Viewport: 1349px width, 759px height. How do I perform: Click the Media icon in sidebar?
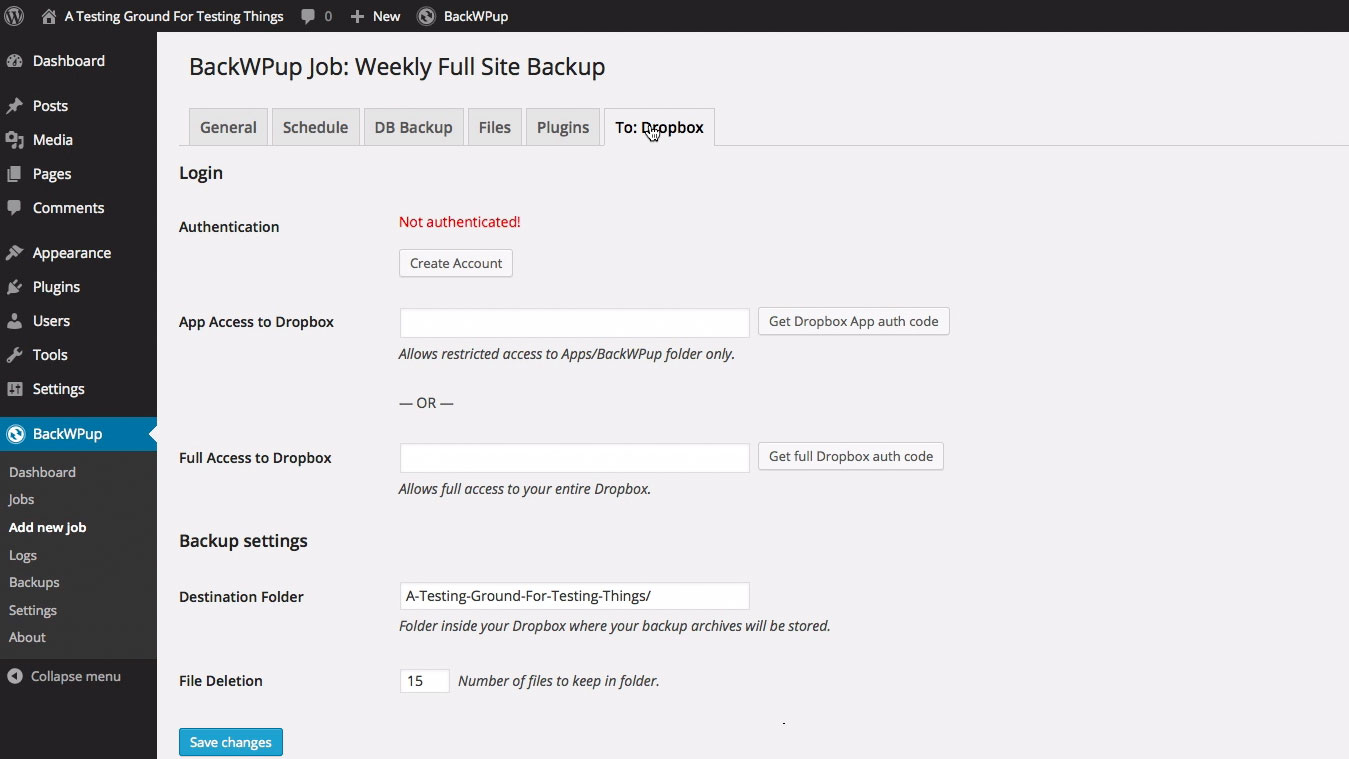(x=14, y=140)
